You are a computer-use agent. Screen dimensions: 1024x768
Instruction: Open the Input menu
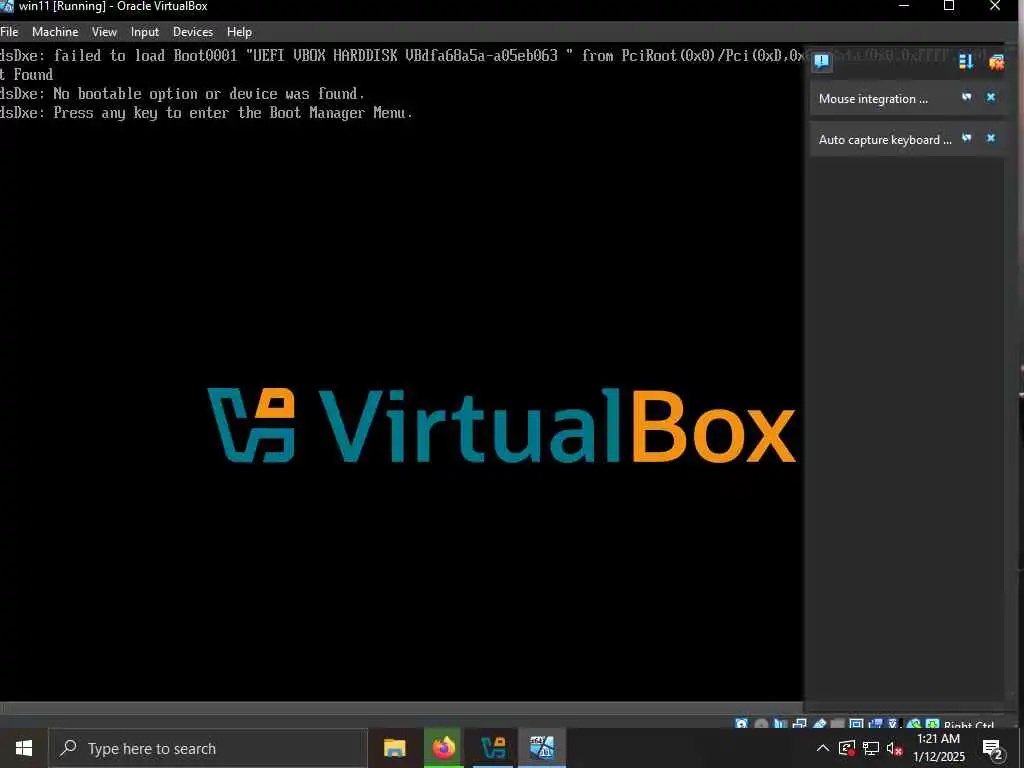click(144, 31)
